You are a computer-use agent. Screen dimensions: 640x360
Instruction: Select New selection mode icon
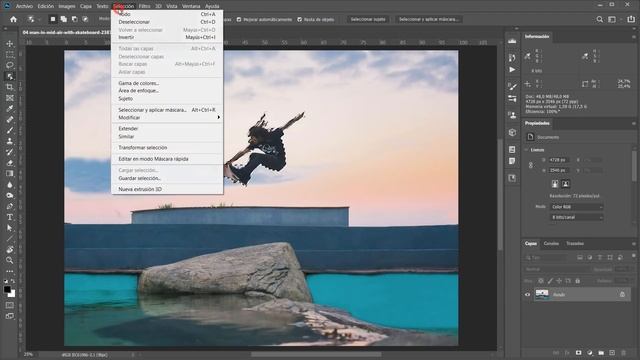[53, 19]
